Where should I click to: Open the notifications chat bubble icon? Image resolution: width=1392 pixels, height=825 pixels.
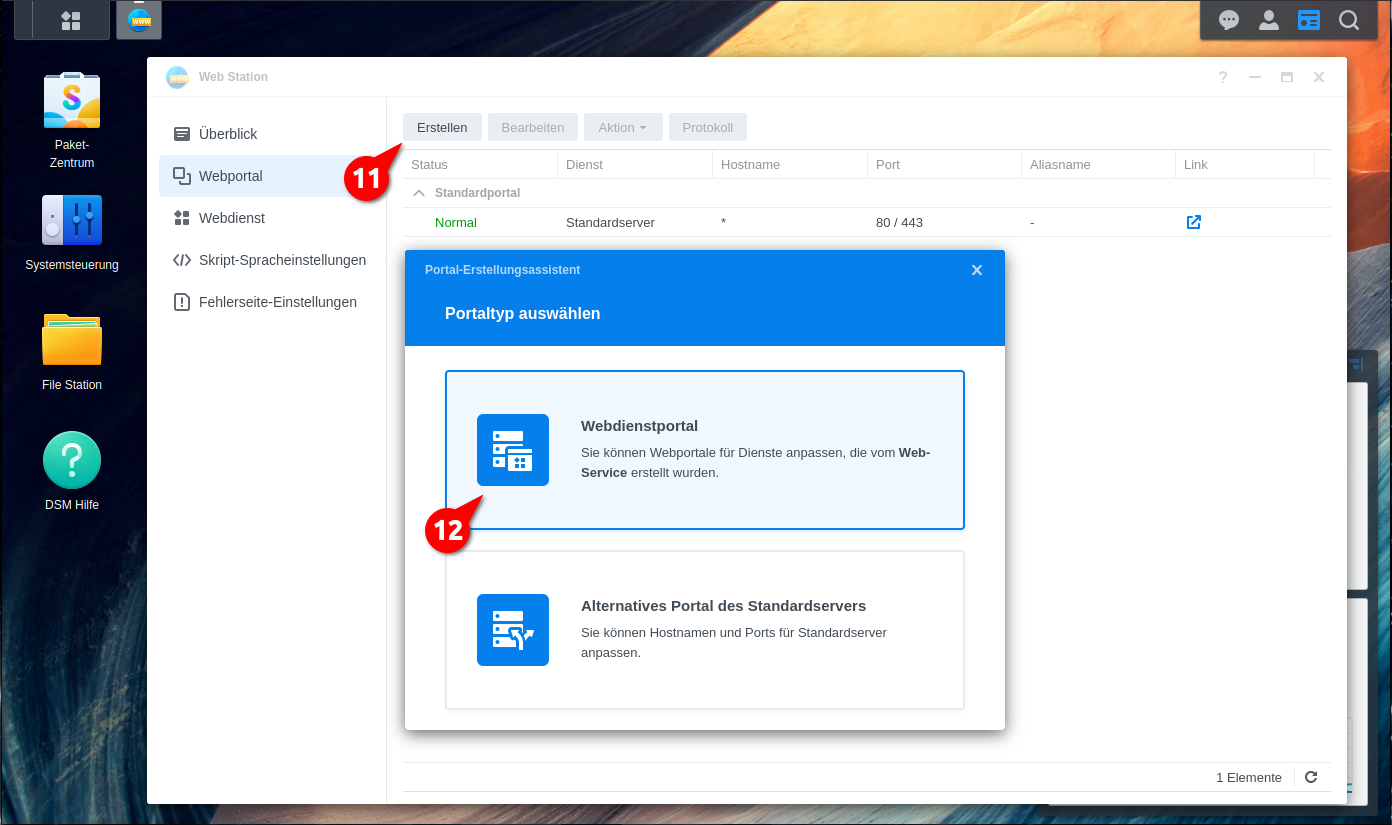point(1229,20)
